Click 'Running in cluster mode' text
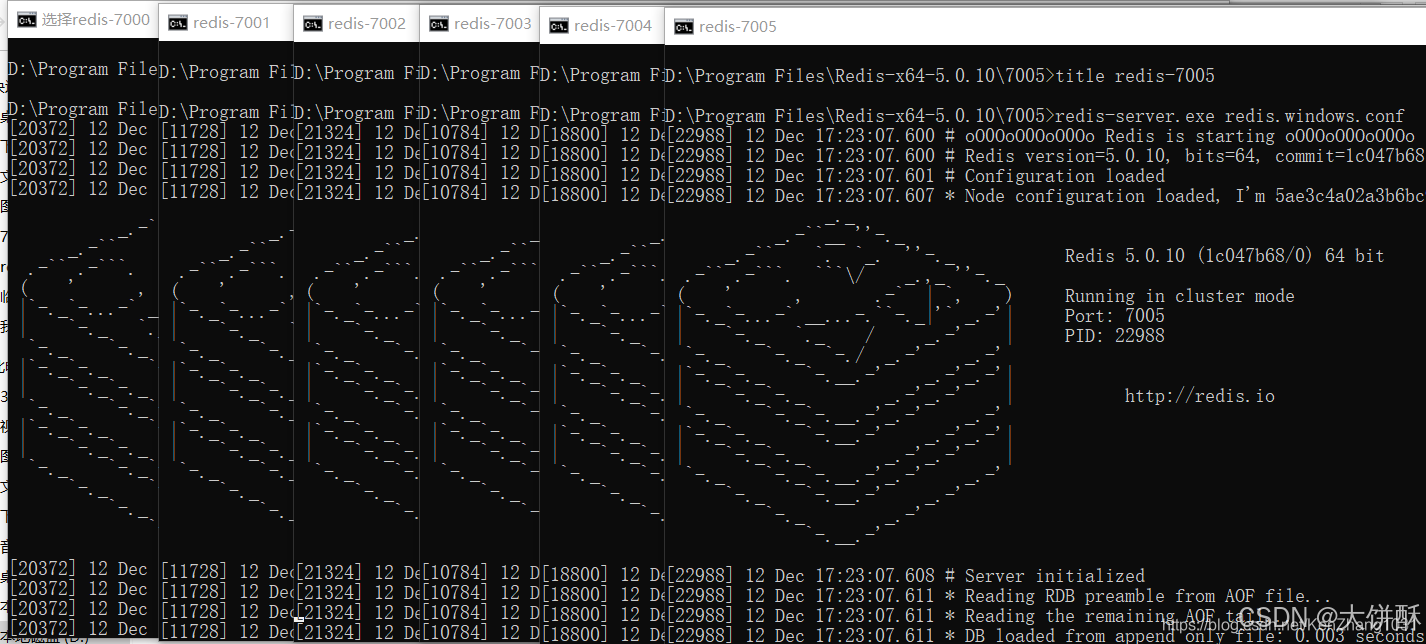The height and width of the screenshot is (644, 1426). point(1179,296)
